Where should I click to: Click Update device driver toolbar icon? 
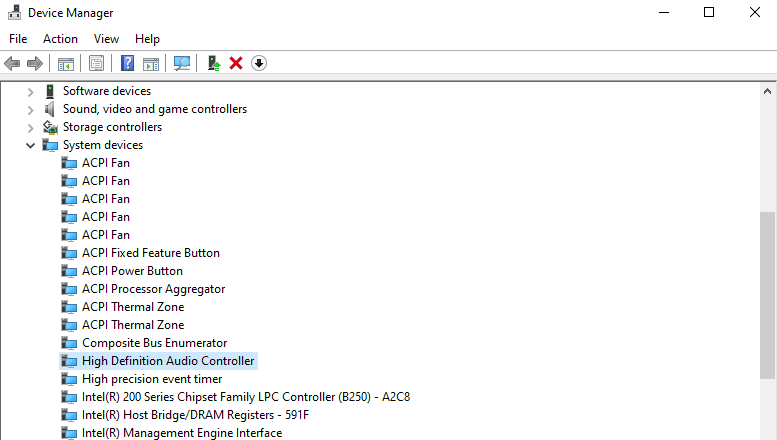point(214,63)
